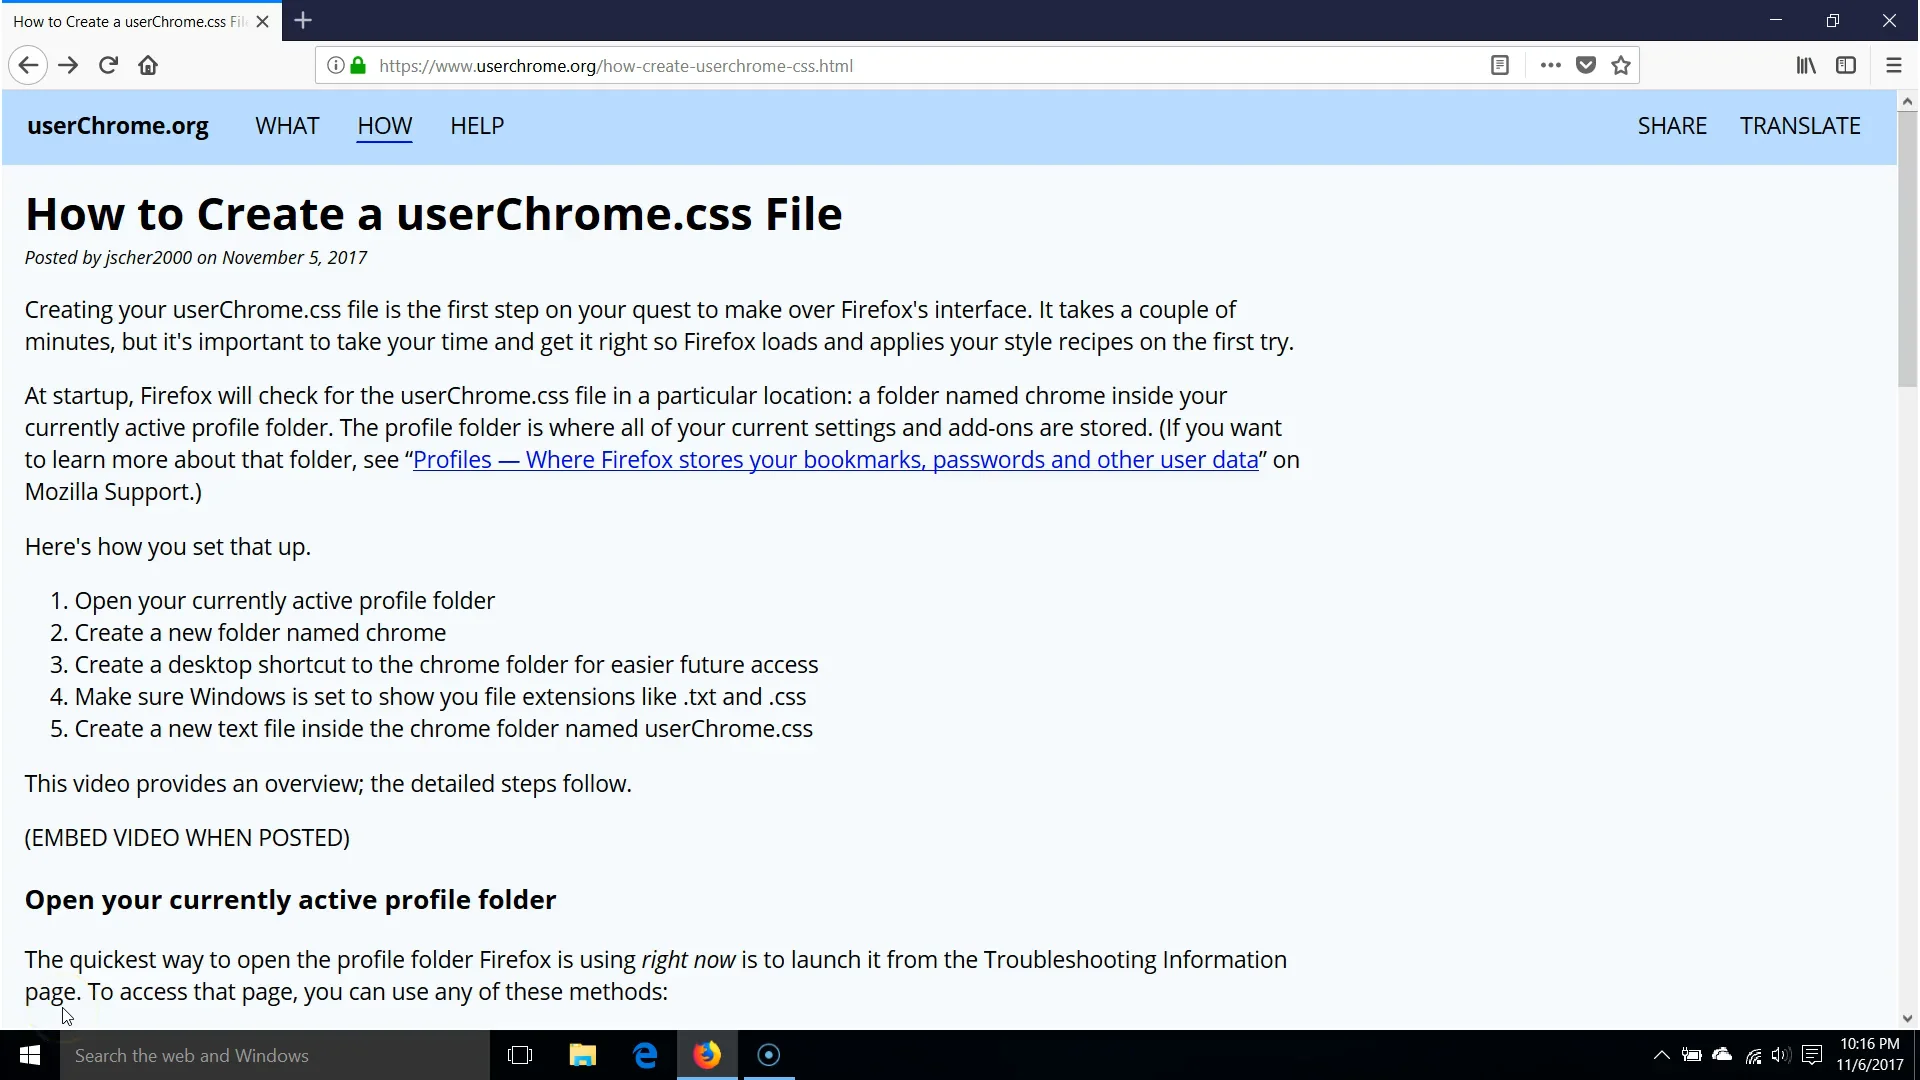Bookmark this page with star icon
This screenshot has width=1920, height=1080.
coord(1621,66)
